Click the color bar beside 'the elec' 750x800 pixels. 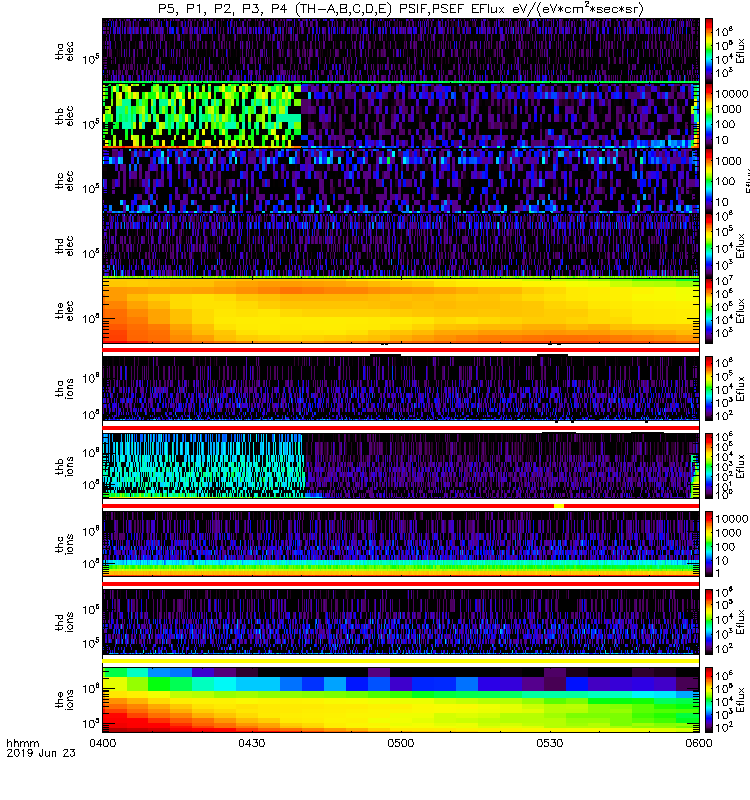[709, 310]
